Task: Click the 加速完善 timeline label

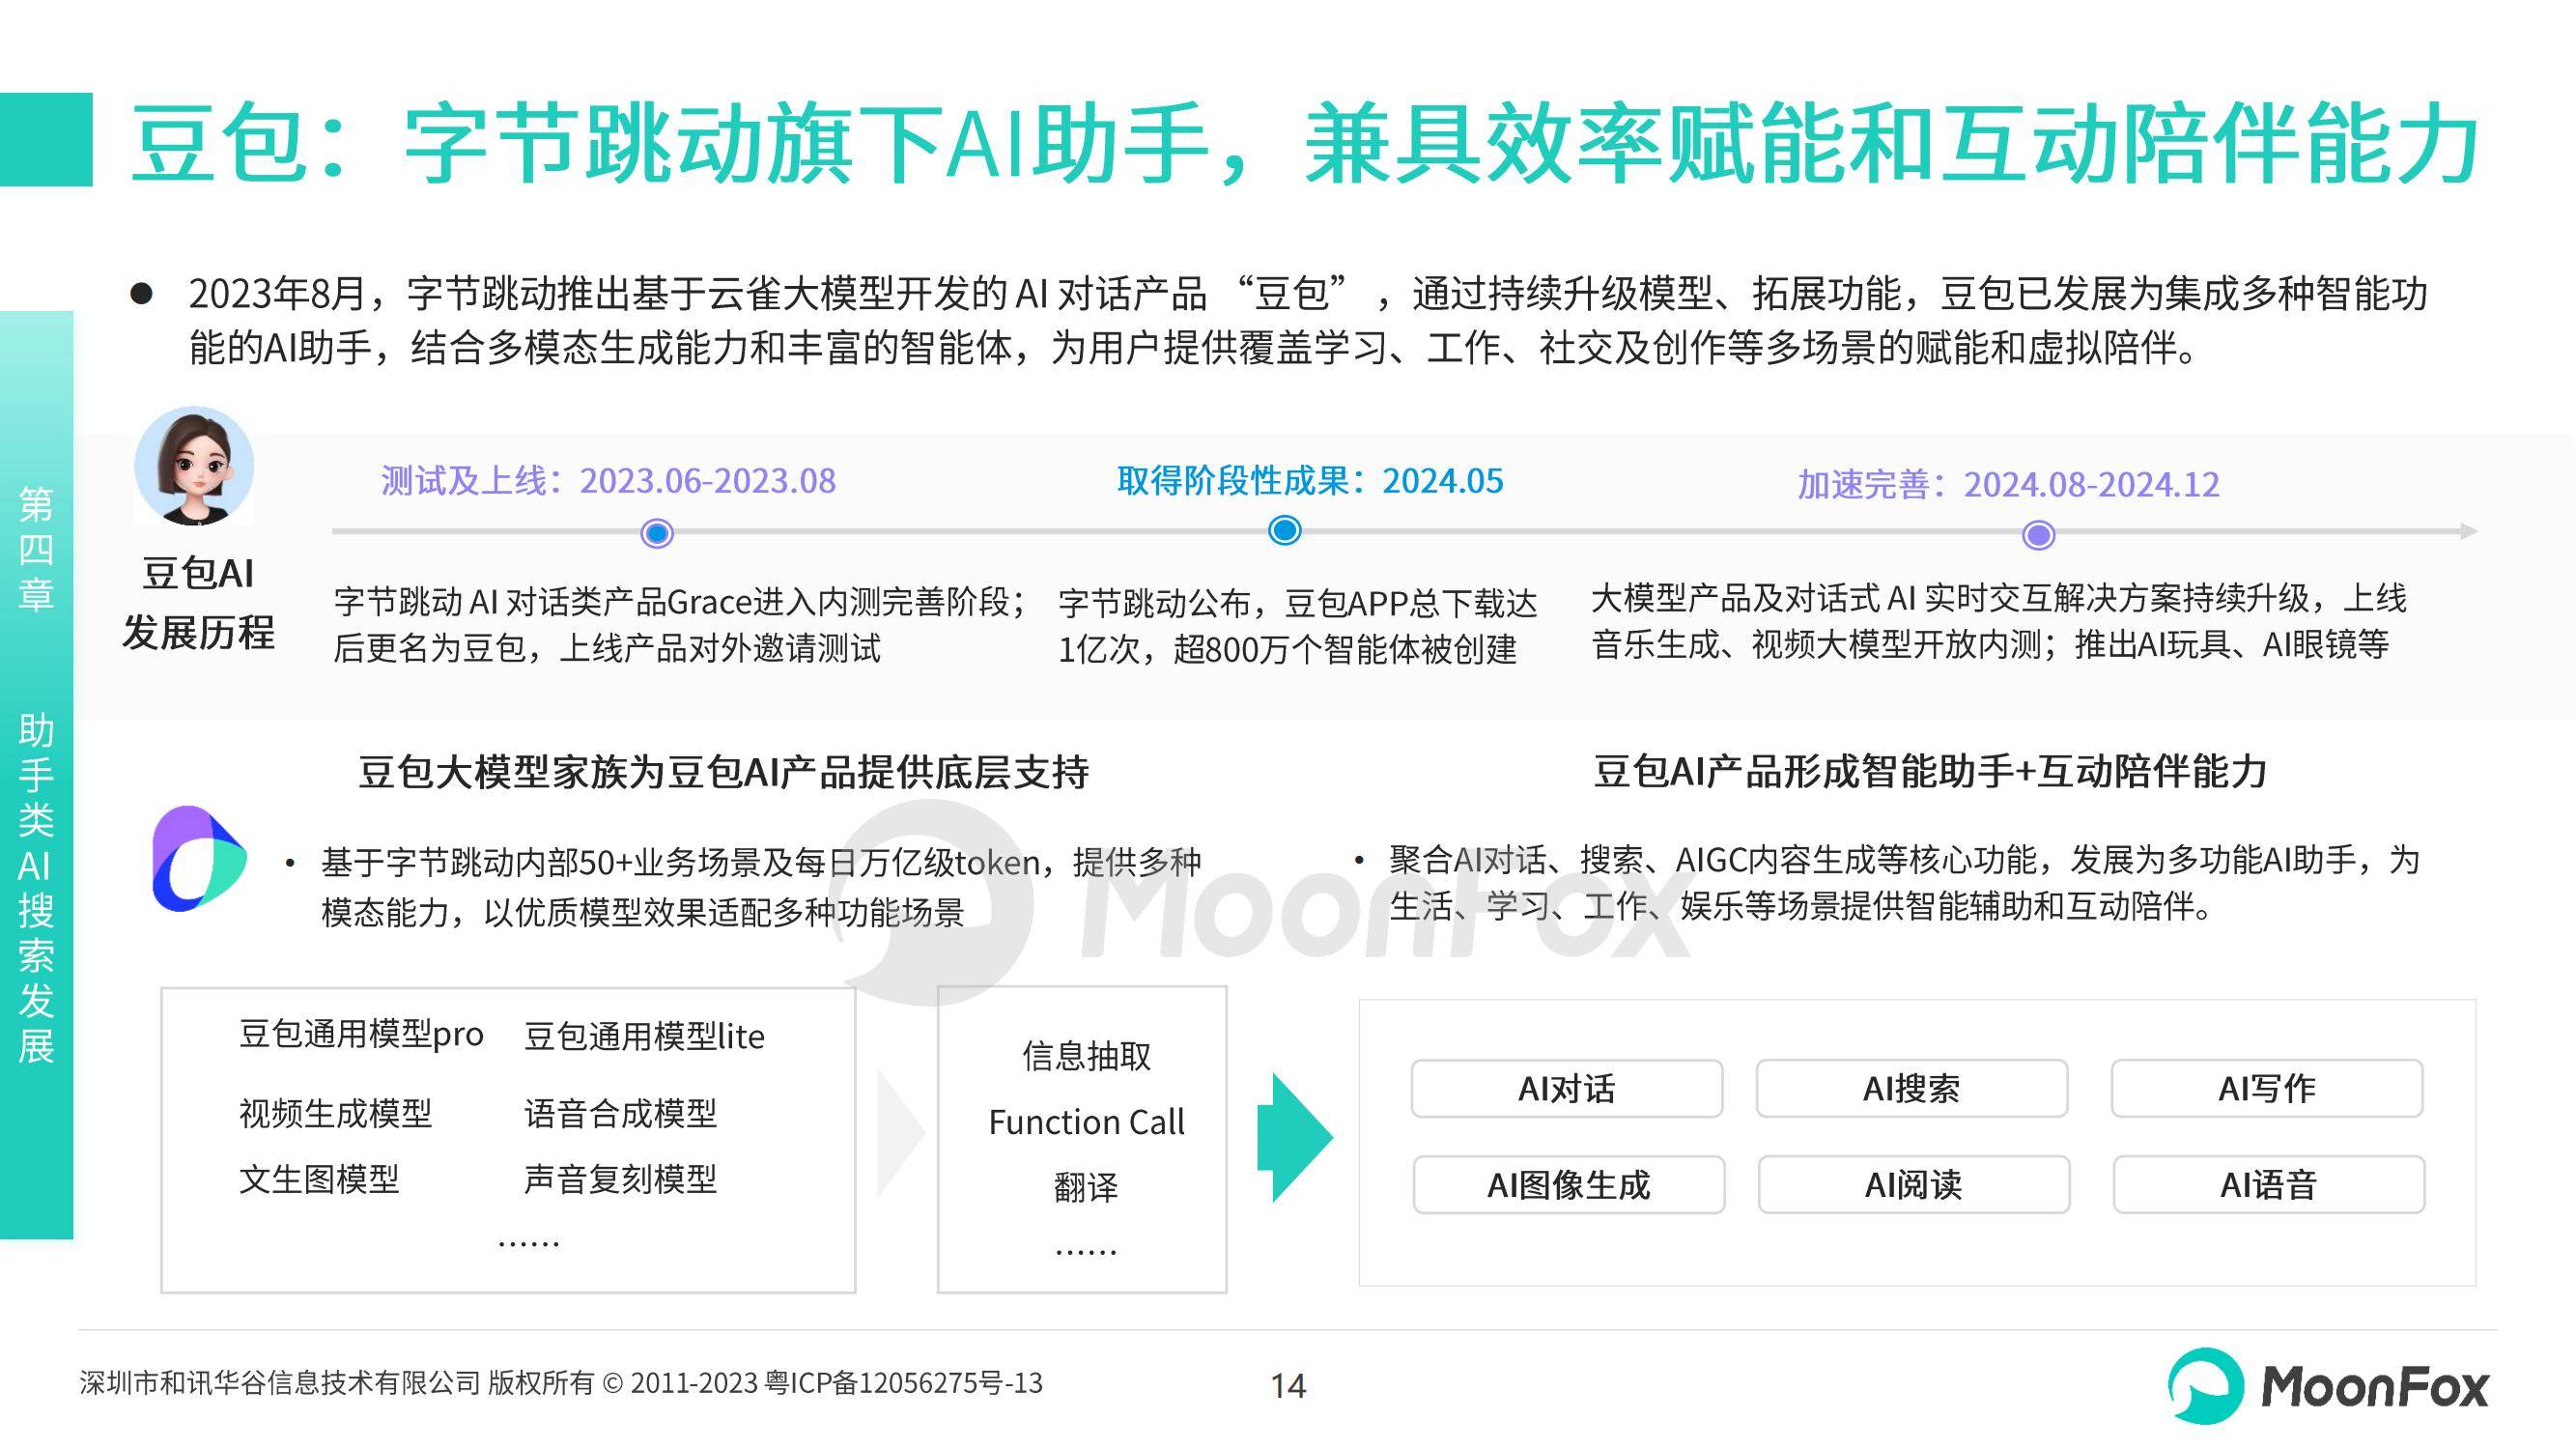Action: click(2008, 484)
